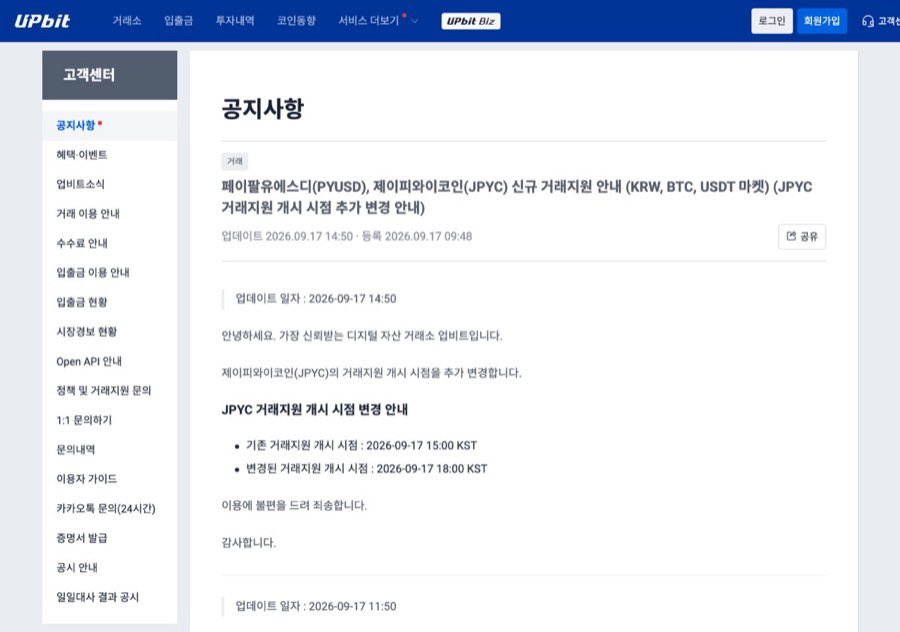Click the 업데이트 2026.09.17 14:50 timestamp line
The image size is (900, 632).
tap(347, 236)
